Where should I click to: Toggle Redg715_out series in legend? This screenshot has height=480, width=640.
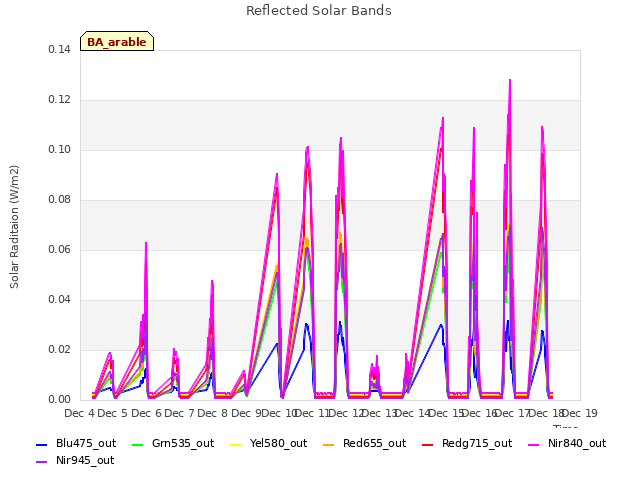[467, 444]
